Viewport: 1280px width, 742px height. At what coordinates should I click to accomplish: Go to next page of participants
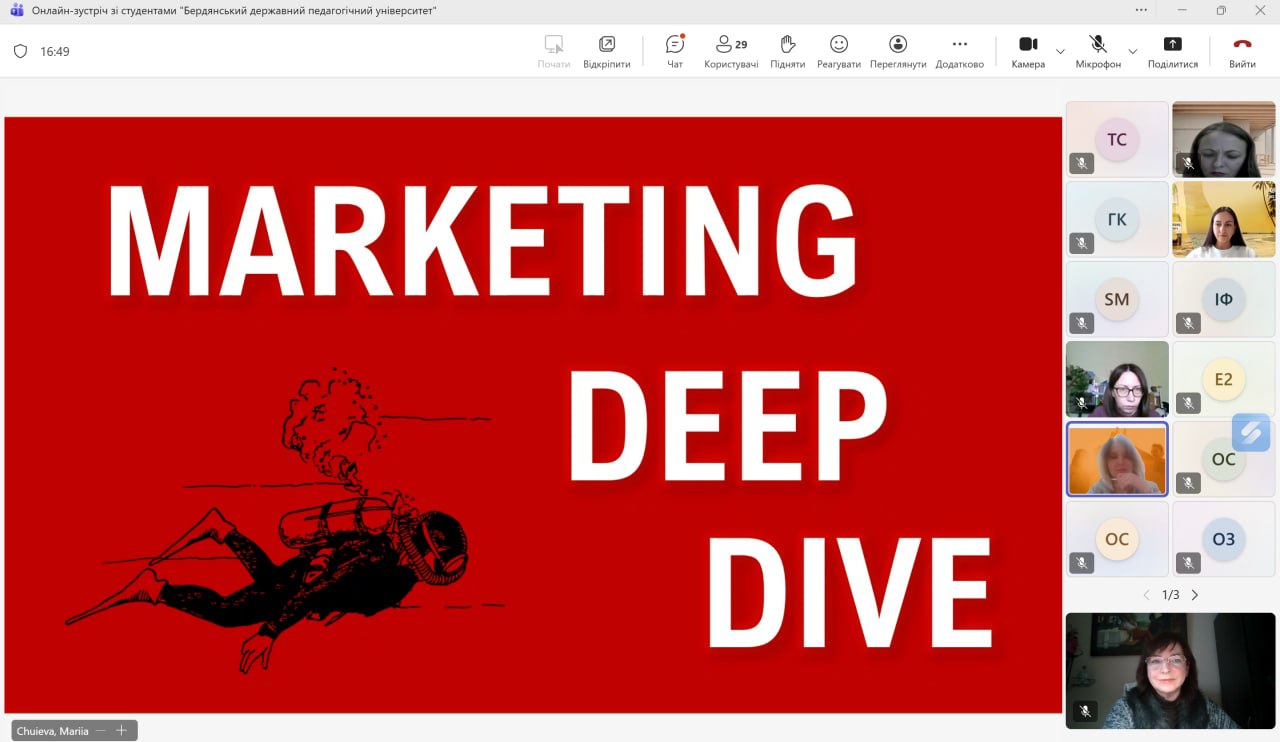click(1194, 595)
